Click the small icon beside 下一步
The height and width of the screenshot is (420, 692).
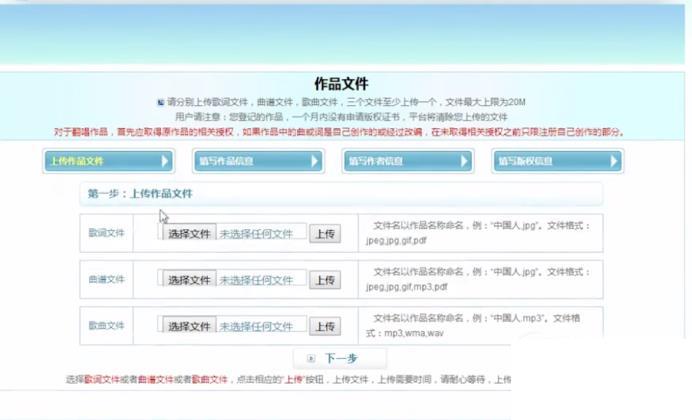click(311, 358)
